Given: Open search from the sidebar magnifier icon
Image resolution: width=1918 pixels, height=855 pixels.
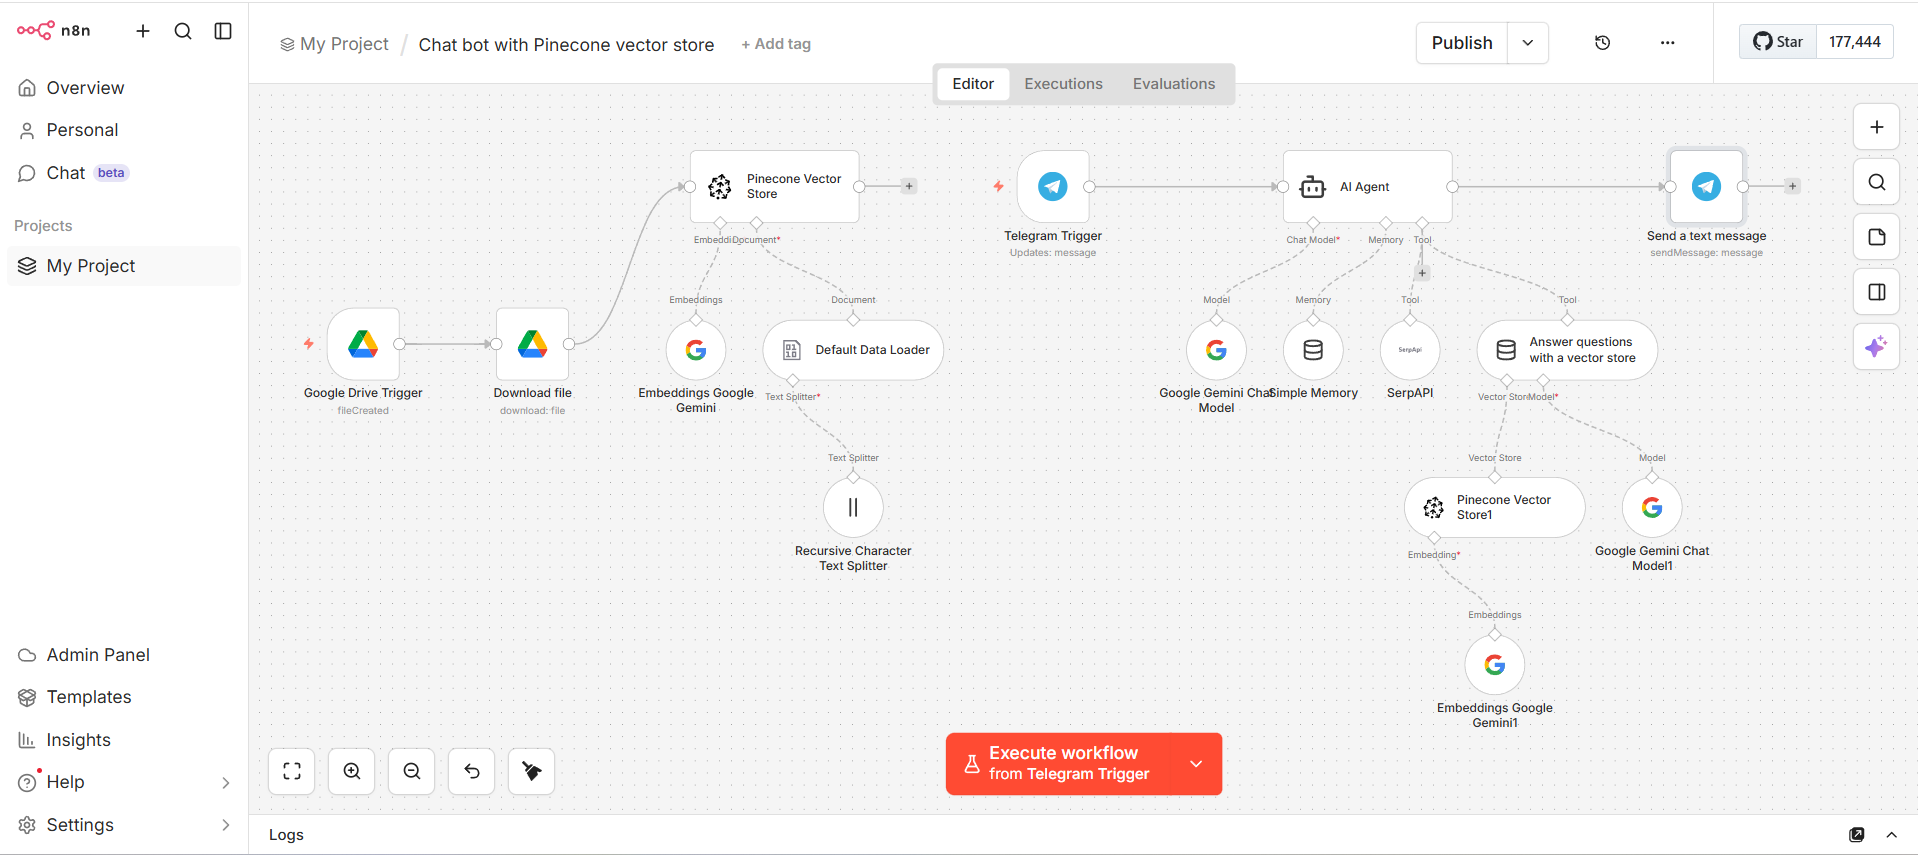Looking at the screenshot, I should pyautogui.click(x=183, y=31).
